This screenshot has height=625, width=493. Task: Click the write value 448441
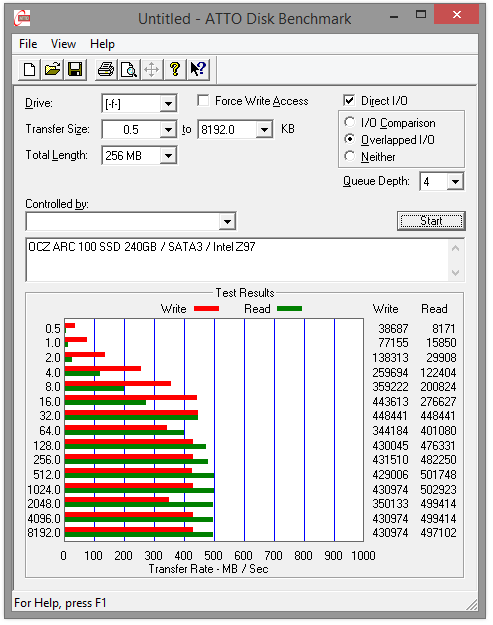coord(390,416)
